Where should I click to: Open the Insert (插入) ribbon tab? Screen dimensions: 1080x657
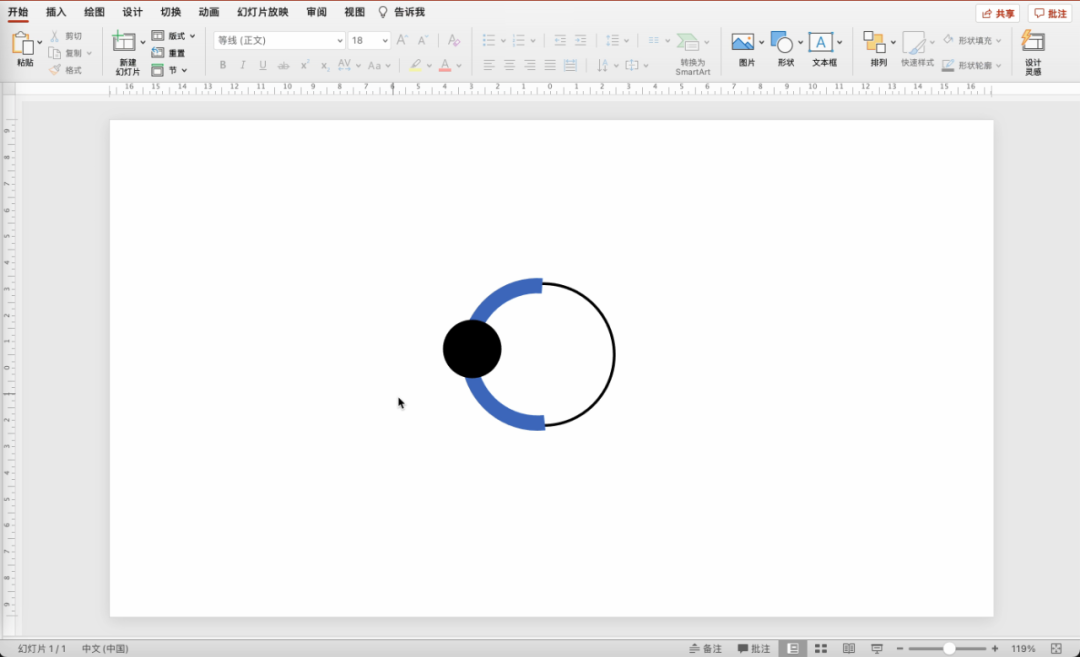(x=56, y=12)
